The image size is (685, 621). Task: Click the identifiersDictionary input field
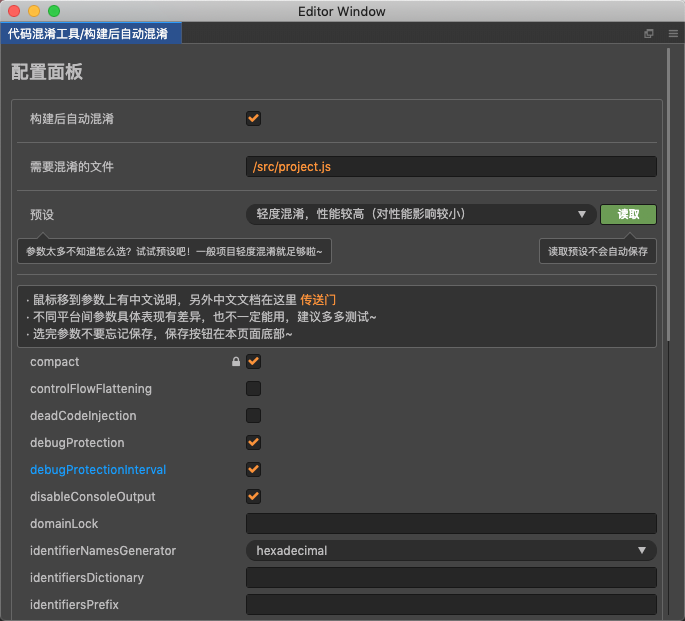pos(451,578)
